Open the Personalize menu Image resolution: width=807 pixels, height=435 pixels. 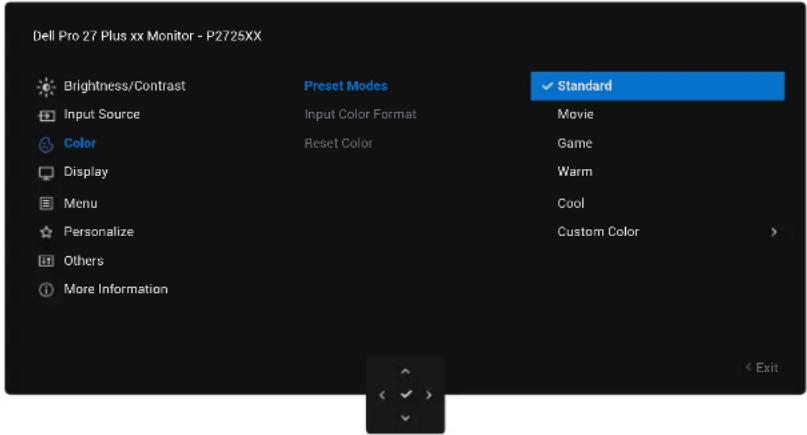(x=98, y=232)
